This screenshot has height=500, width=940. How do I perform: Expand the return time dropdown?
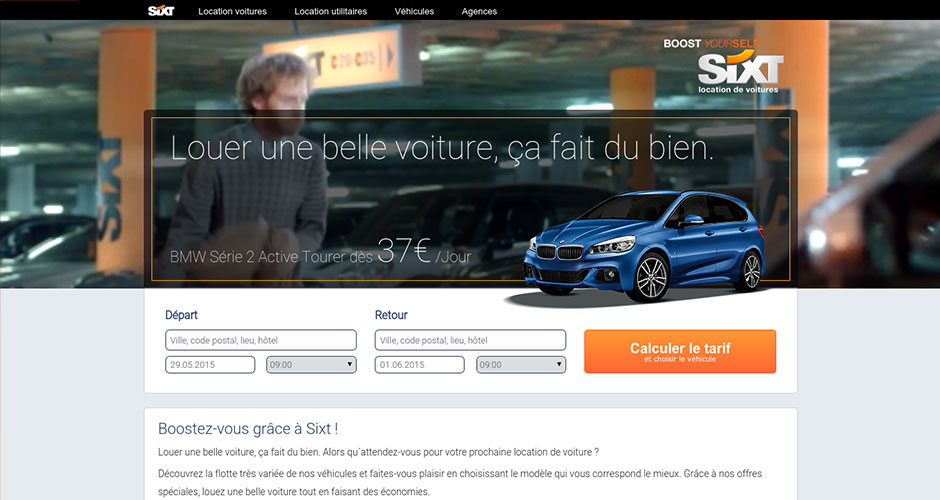click(521, 365)
